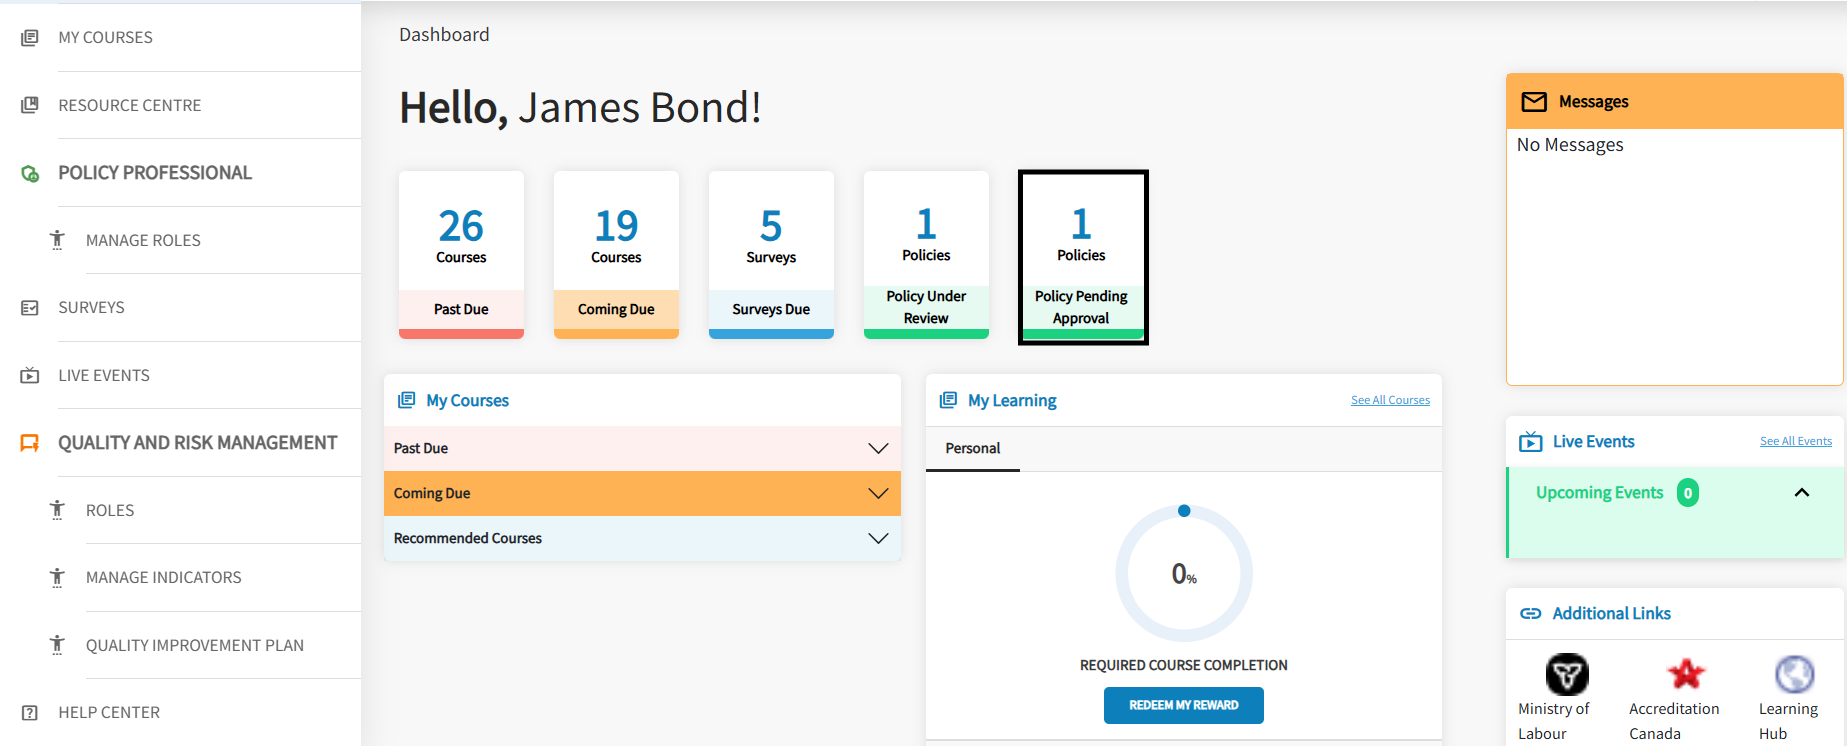
Task: Click the 0% course completion progress ring
Action: click(1184, 573)
